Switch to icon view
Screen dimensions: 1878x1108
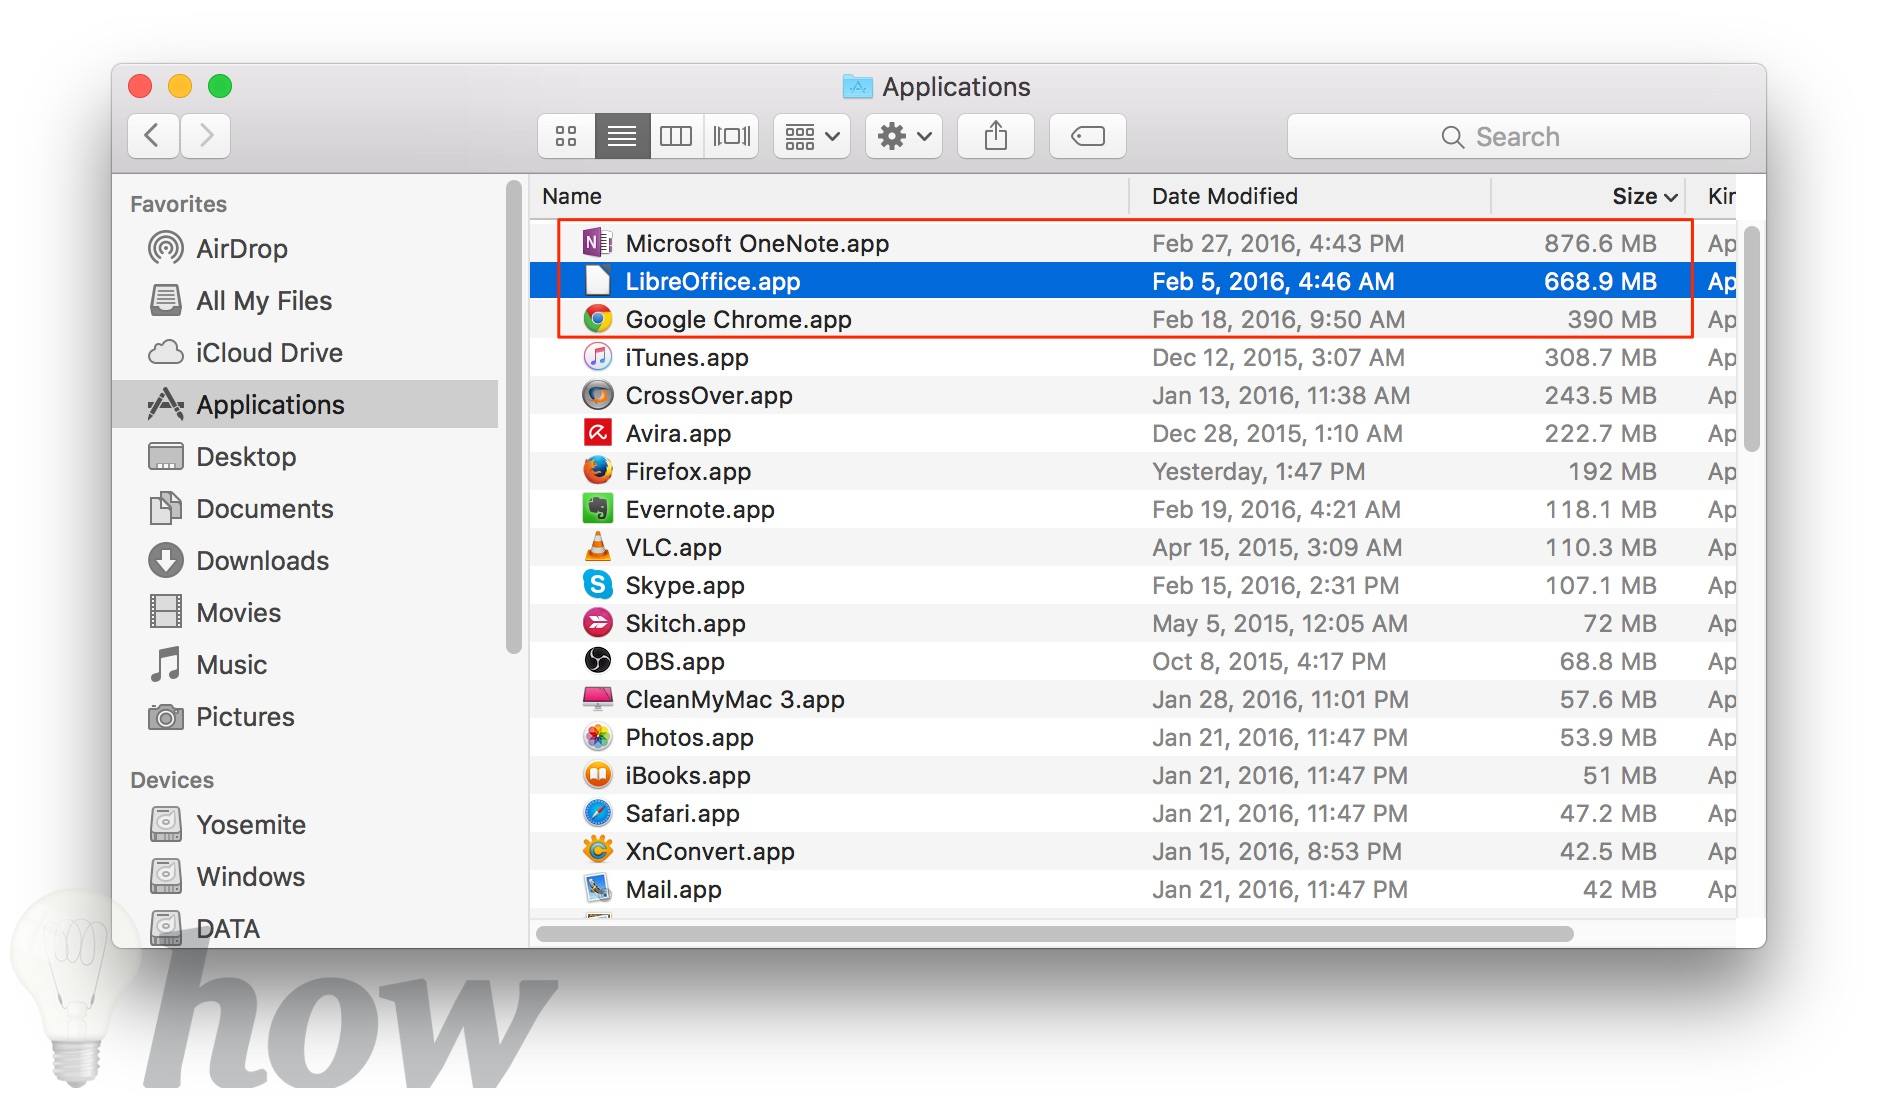pyautogui.click(x=566, y=136)
